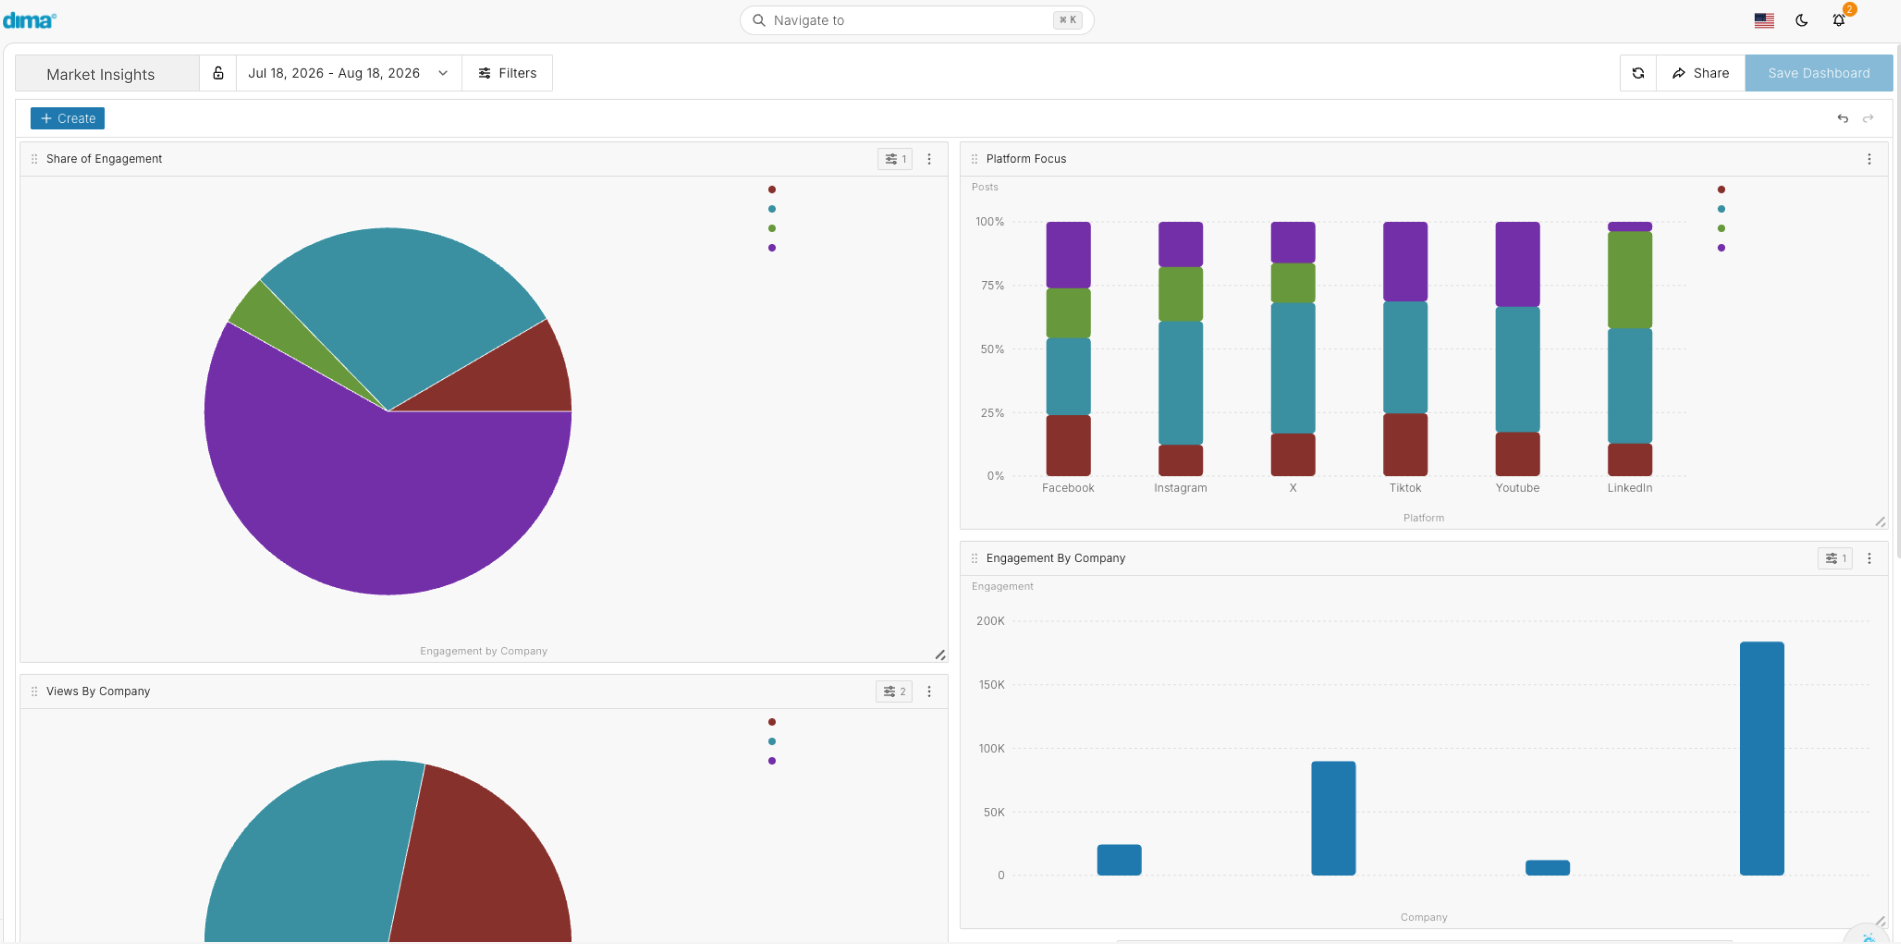
Task: Focus the Navigate to search field
Action: point(917,20)
